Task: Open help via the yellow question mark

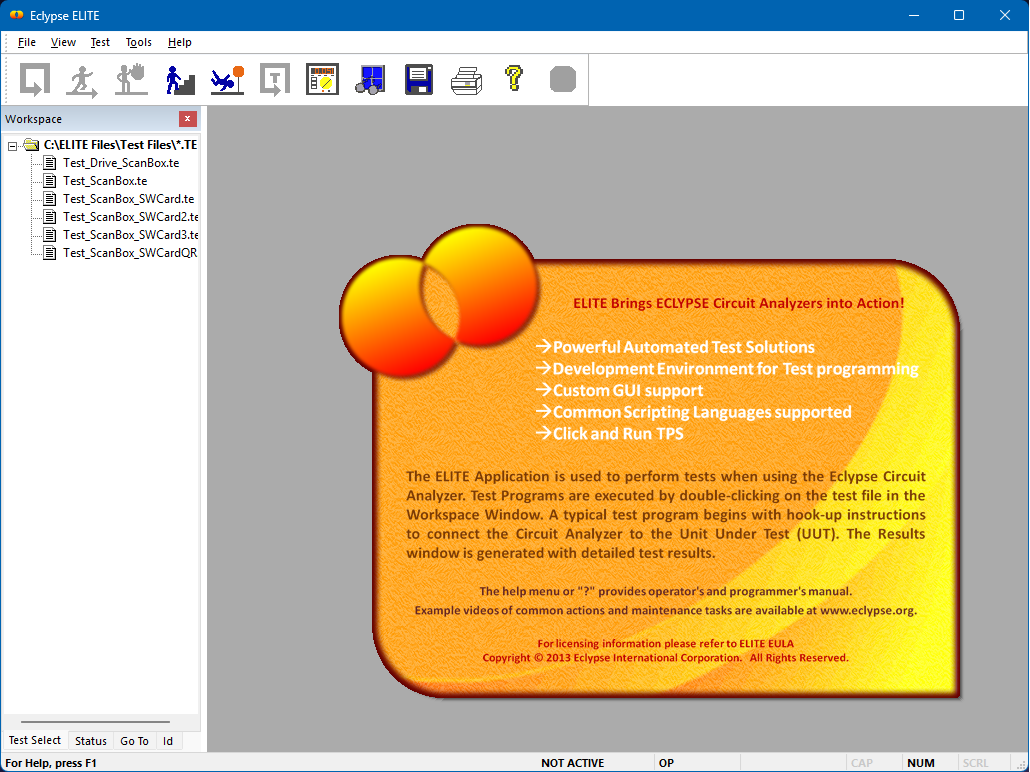Action: (514, 78)
